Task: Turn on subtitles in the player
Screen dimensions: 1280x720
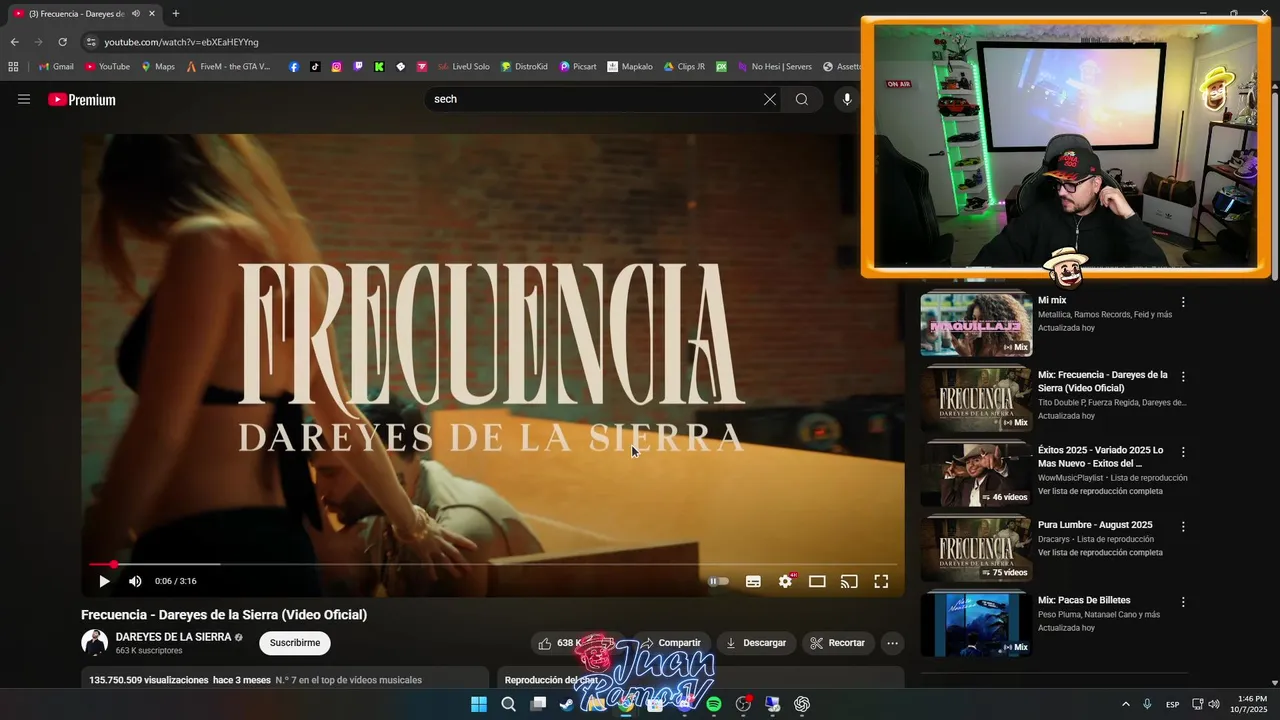Action: point(753,581)
